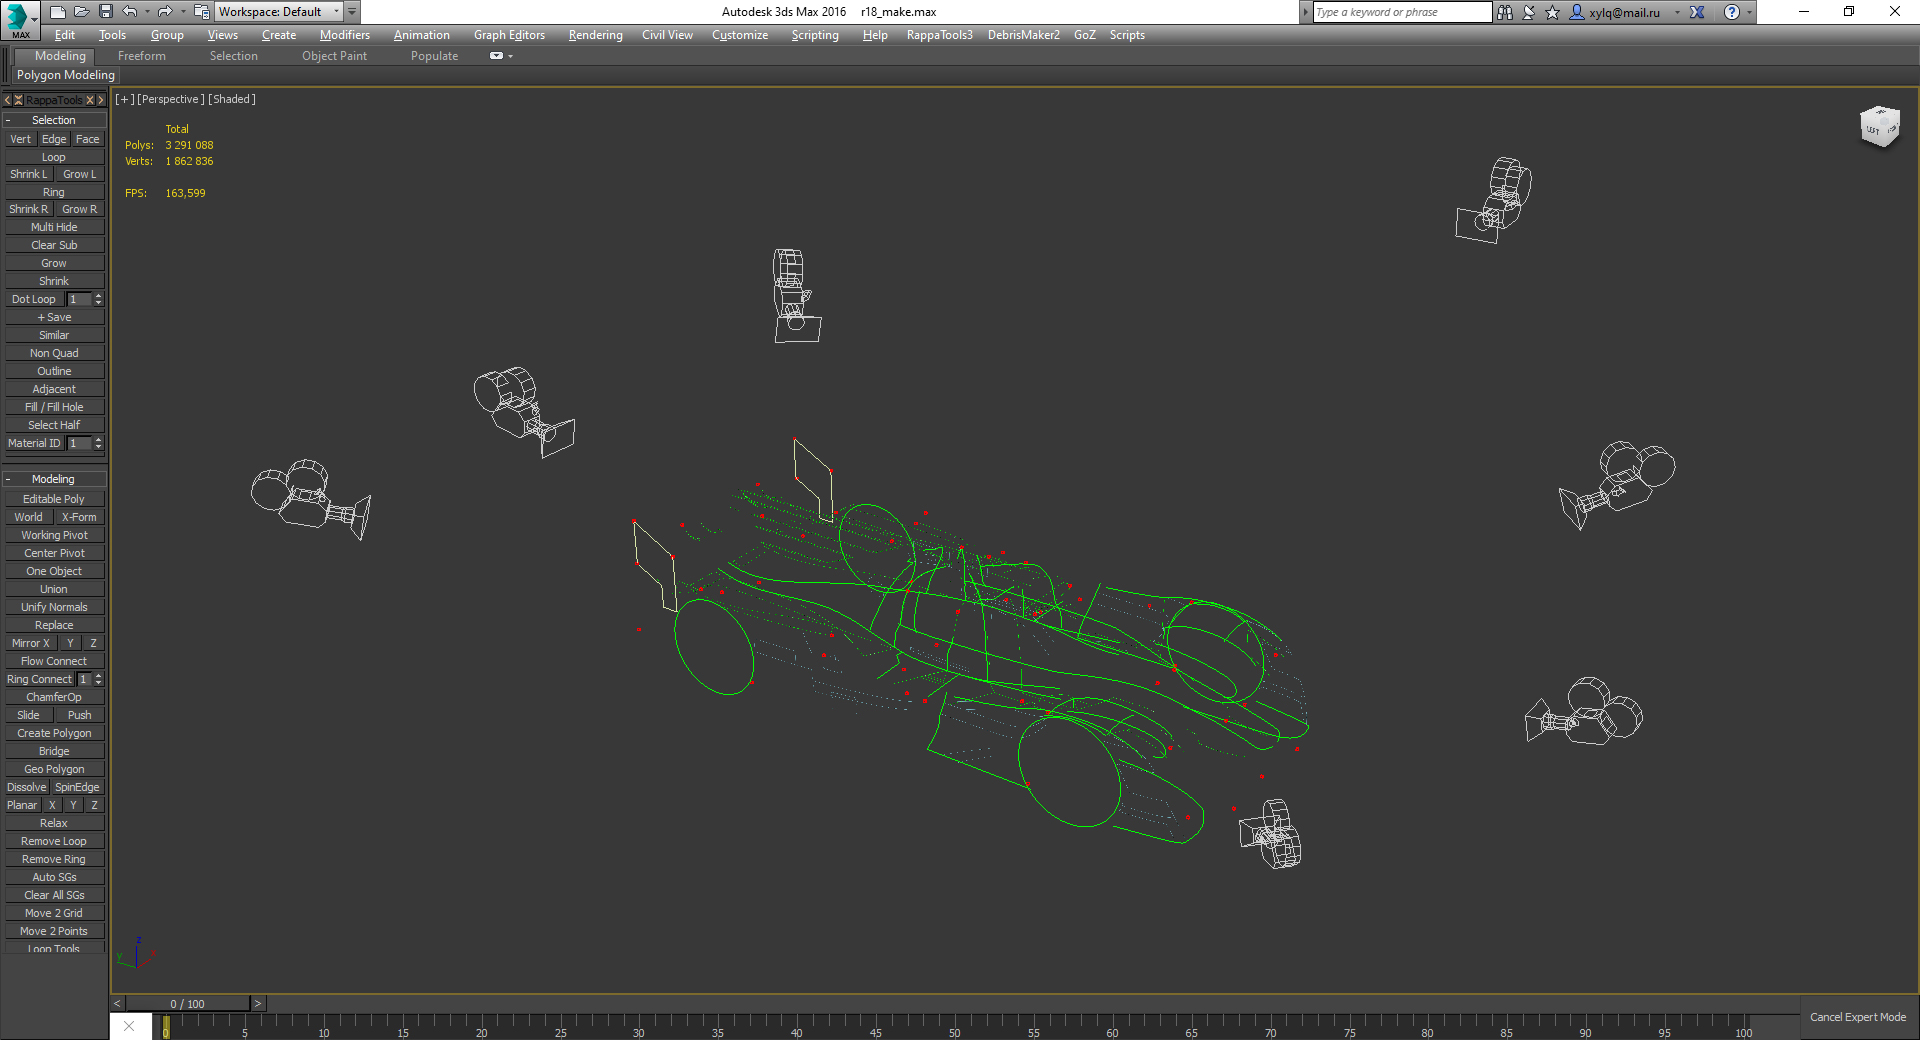1920x1040 pixels.
Task: Collapse the Selection rollout
Action: [x=54, y=120]
